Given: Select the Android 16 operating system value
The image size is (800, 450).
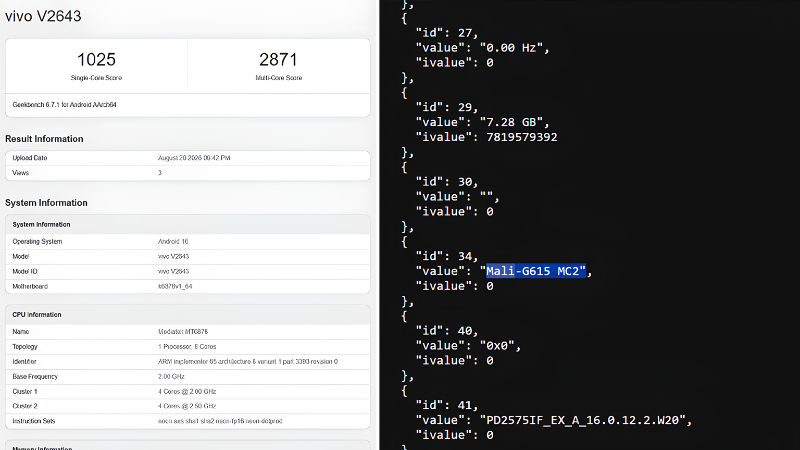Looking at the screenshot, I should tap(173, 242).
